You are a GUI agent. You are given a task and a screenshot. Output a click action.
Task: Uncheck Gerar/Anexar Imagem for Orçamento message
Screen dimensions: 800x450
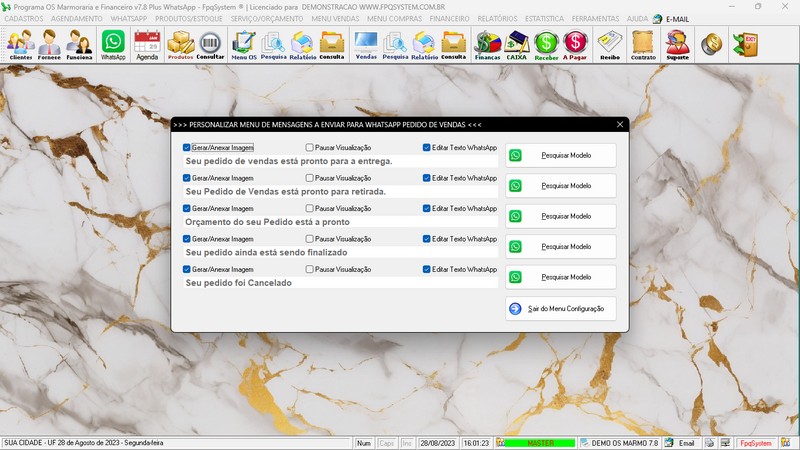point(187,208)
